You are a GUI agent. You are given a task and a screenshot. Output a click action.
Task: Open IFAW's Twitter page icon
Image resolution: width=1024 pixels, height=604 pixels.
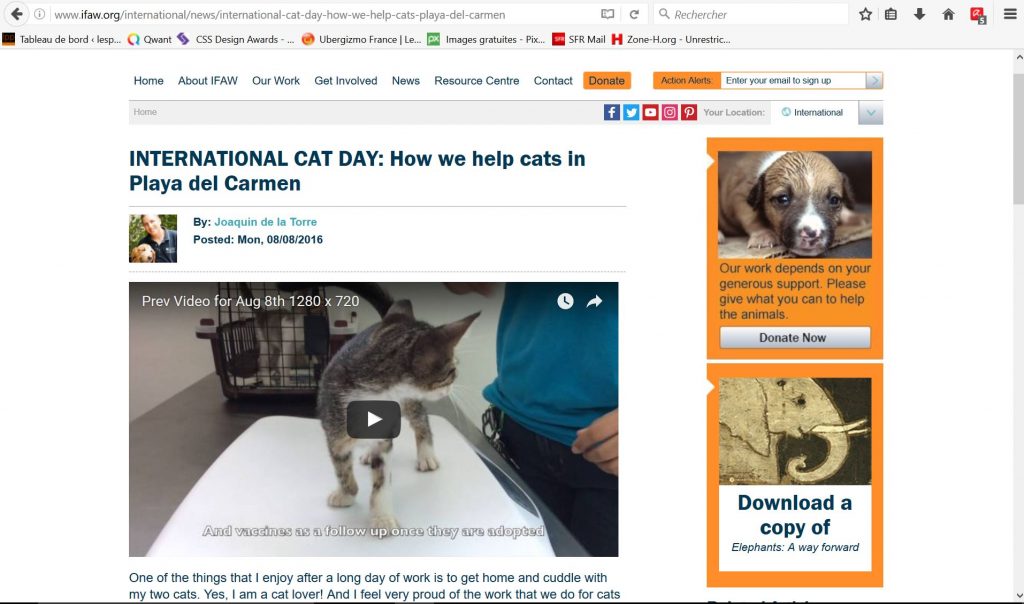631,112
